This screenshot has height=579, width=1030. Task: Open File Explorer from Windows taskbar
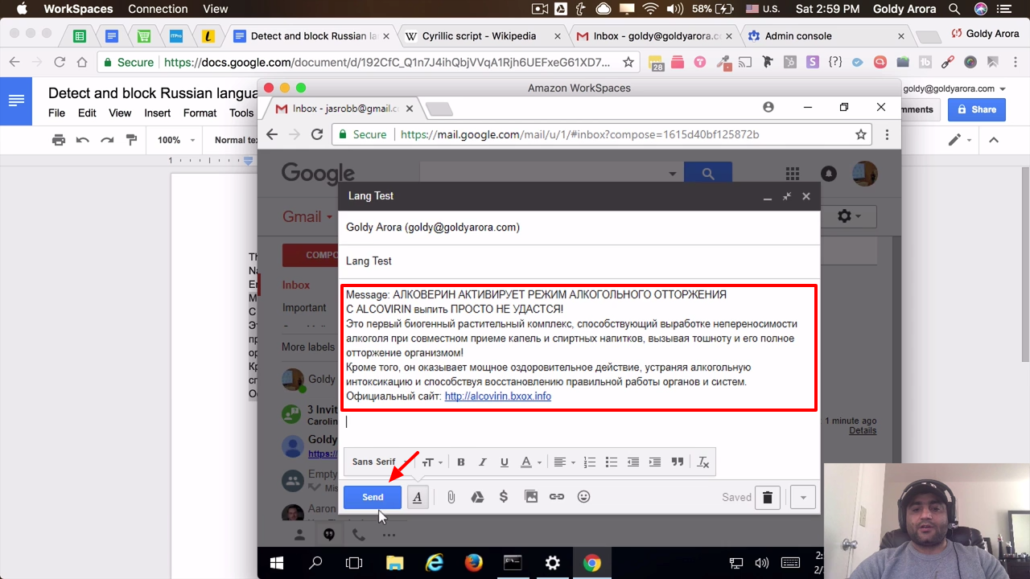coord(395,563)
